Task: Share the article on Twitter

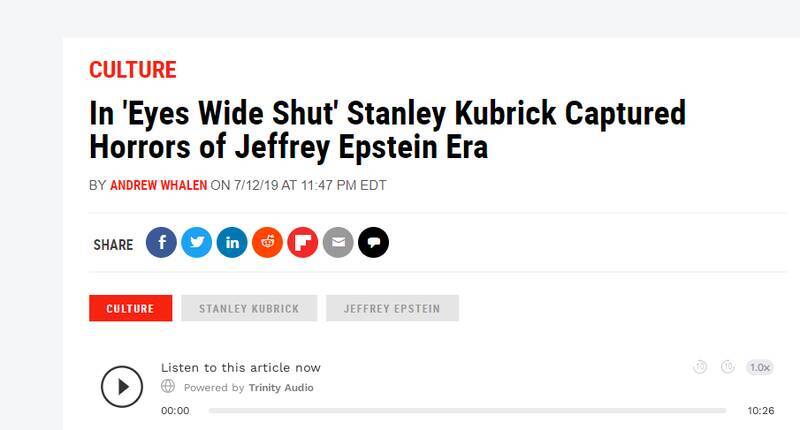Action: coord(197,243)
